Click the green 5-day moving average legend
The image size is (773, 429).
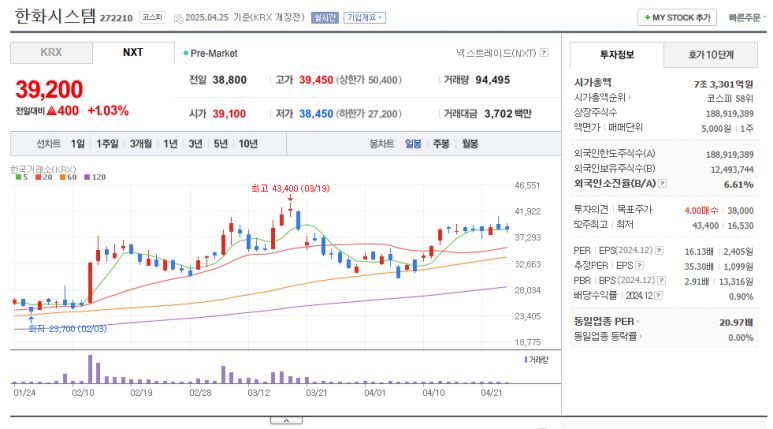[22, 177]
